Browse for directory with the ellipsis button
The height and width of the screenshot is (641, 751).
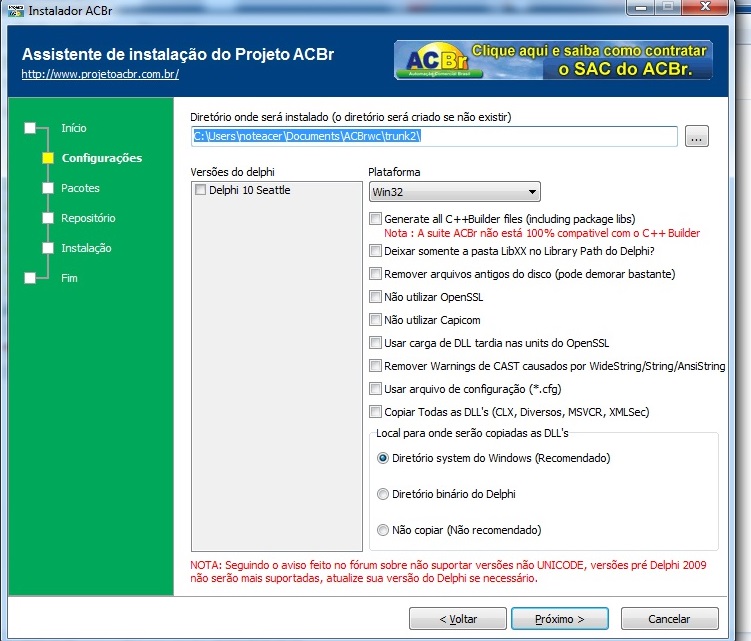pos(696,137)
